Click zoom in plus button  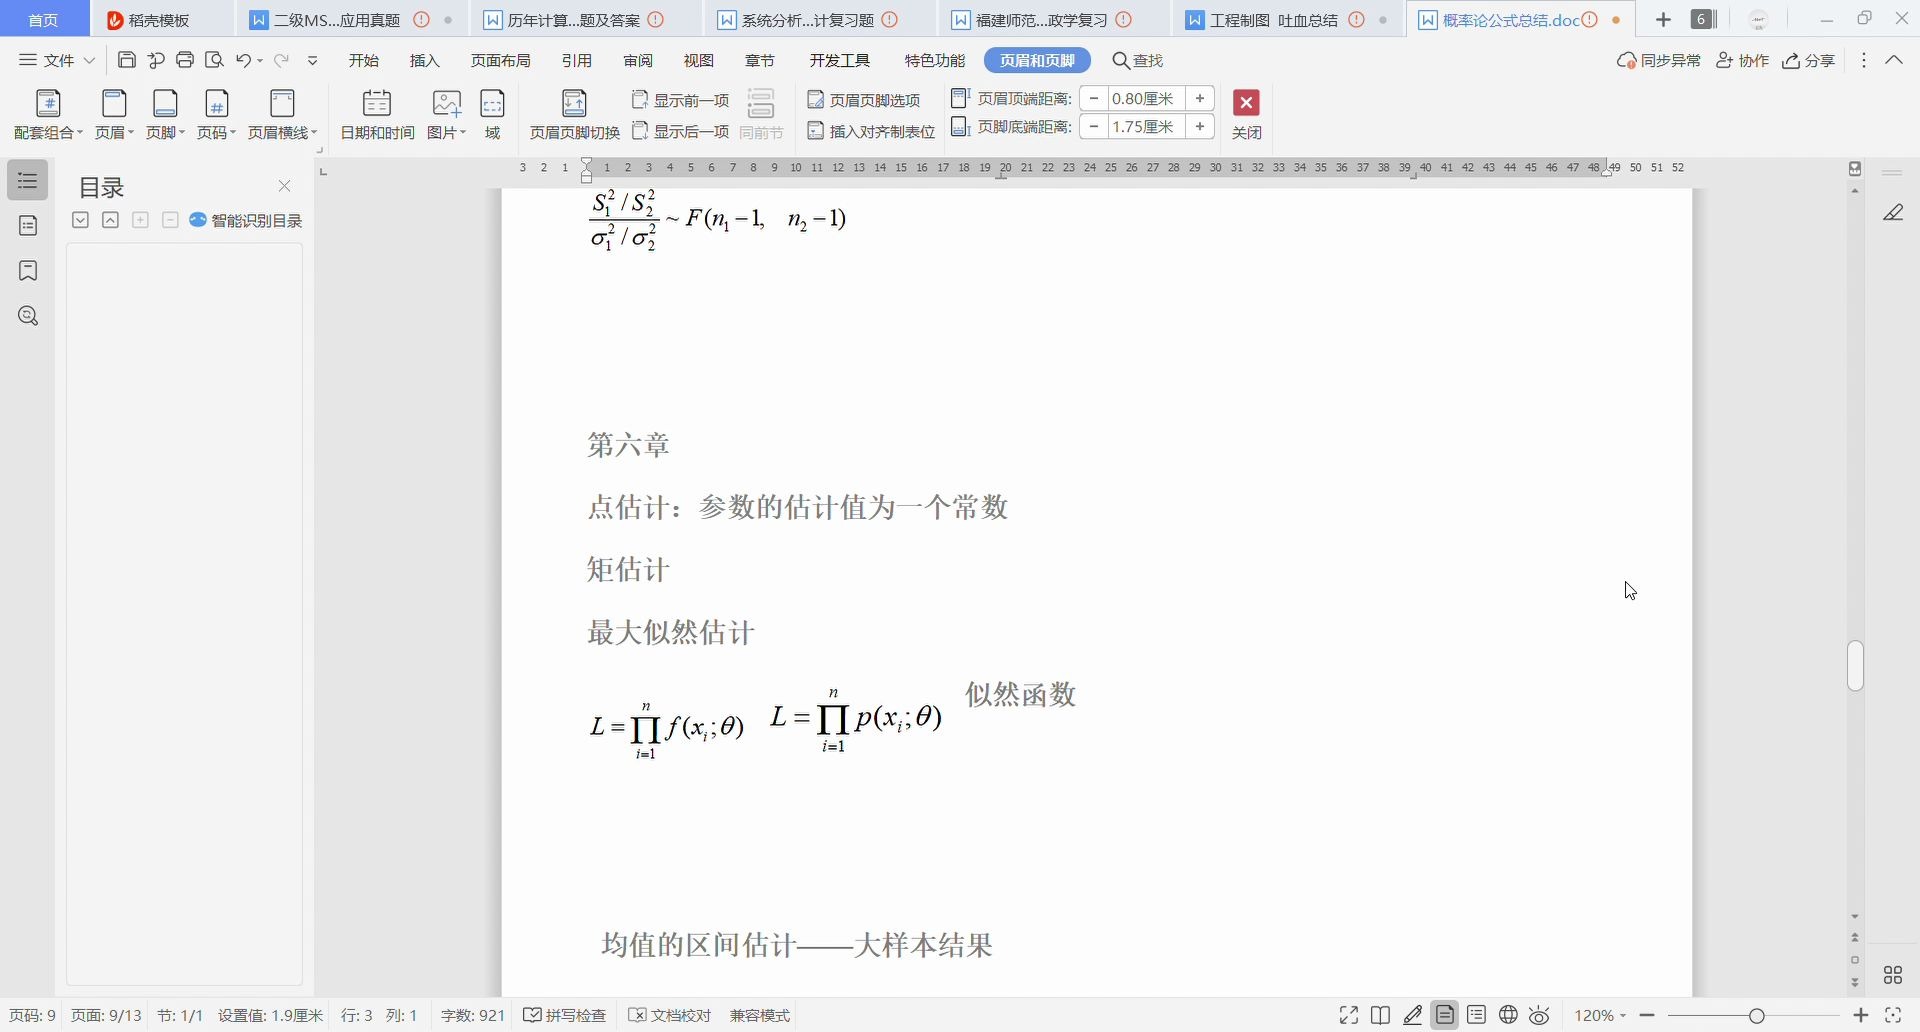pyautogui.click(x=1860, y=1016)
